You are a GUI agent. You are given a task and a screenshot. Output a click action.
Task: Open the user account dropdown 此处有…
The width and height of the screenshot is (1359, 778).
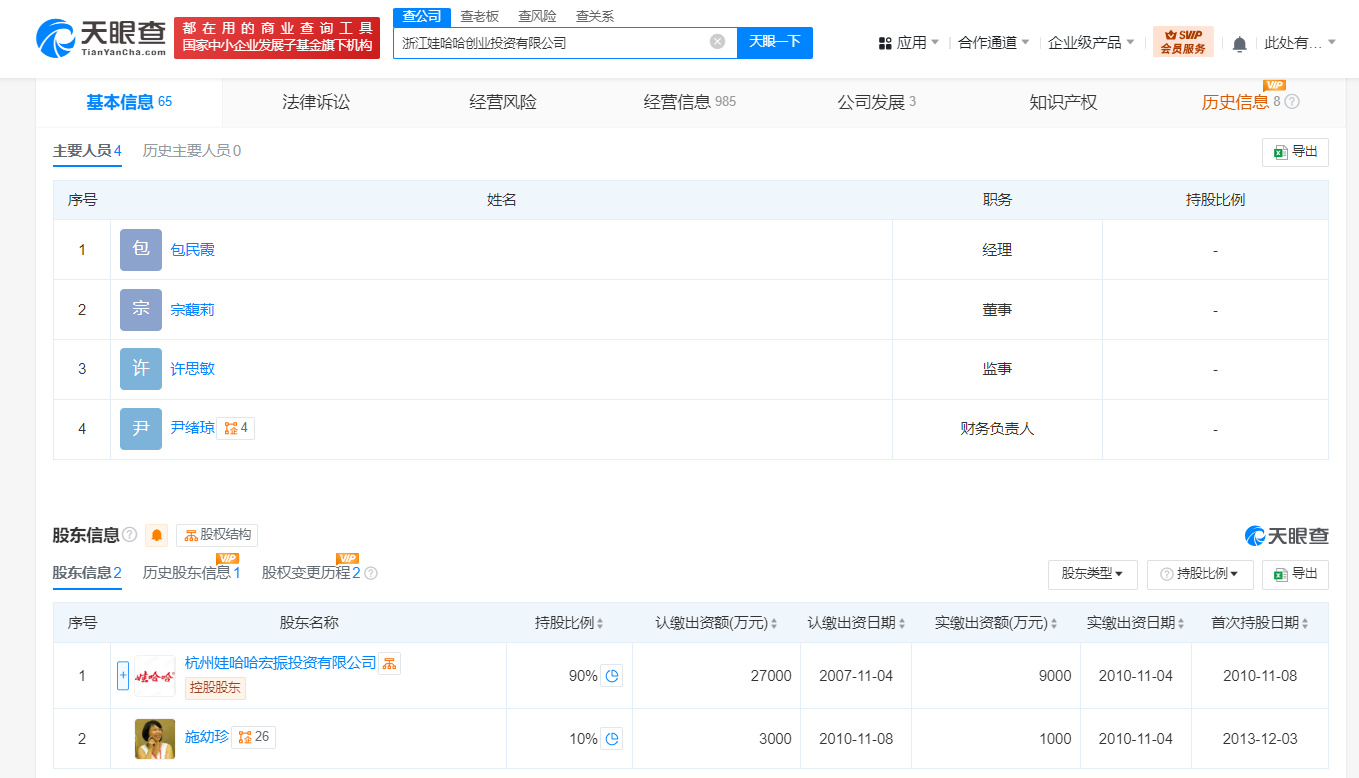1300,43
